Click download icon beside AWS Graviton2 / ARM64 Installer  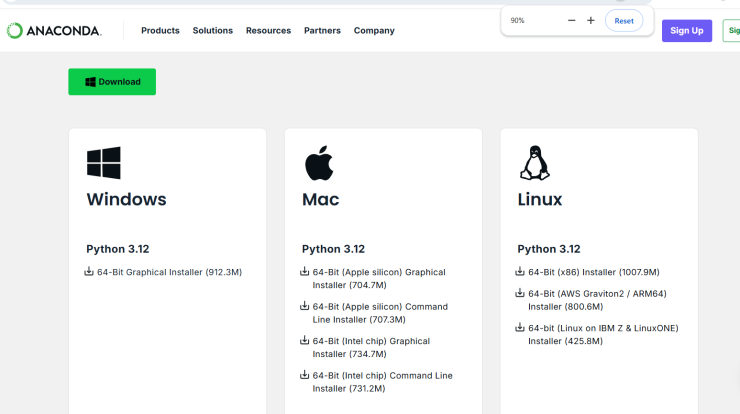[x=520, y=293]
